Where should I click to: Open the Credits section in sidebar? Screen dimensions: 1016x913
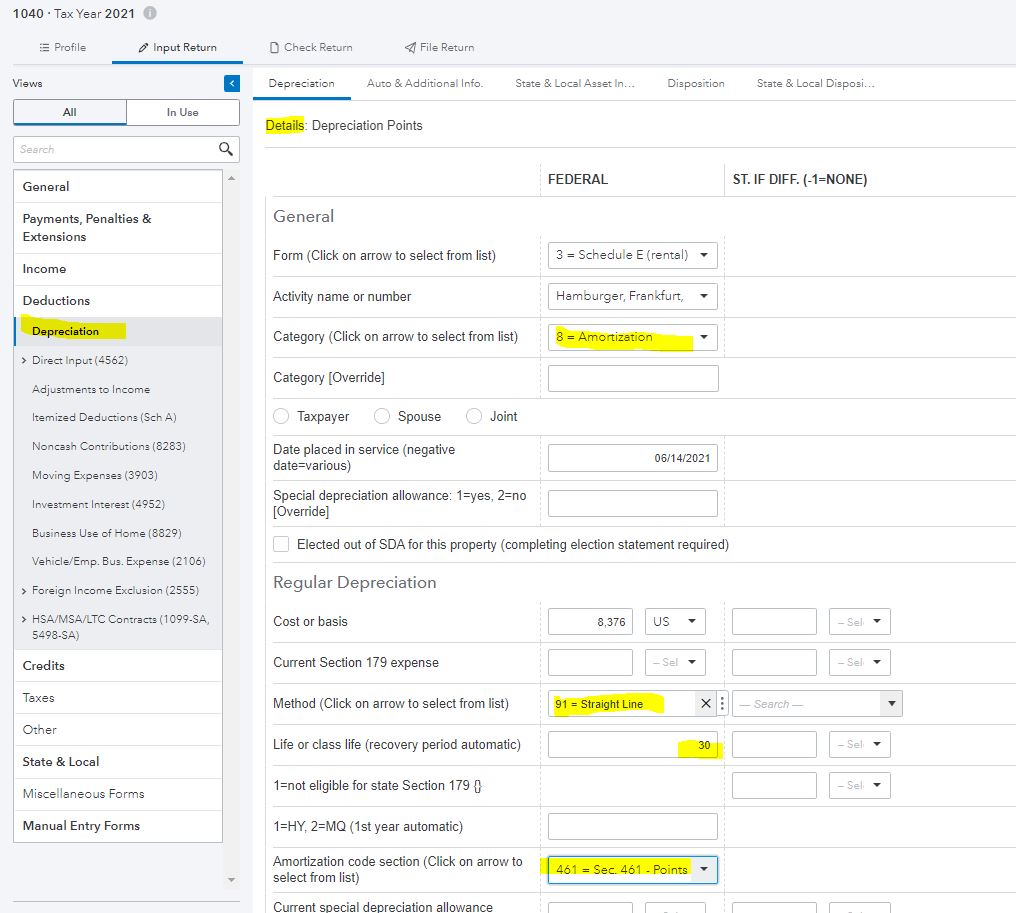[44, 666]
